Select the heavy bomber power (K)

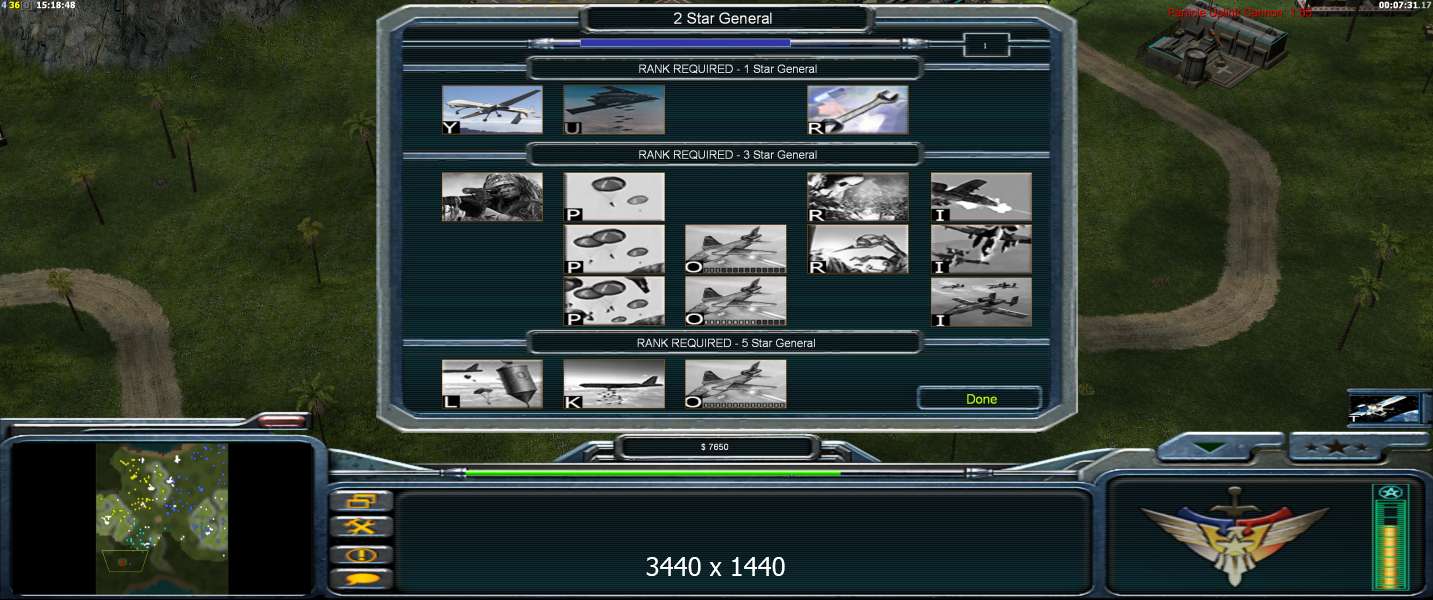(614, 384)
